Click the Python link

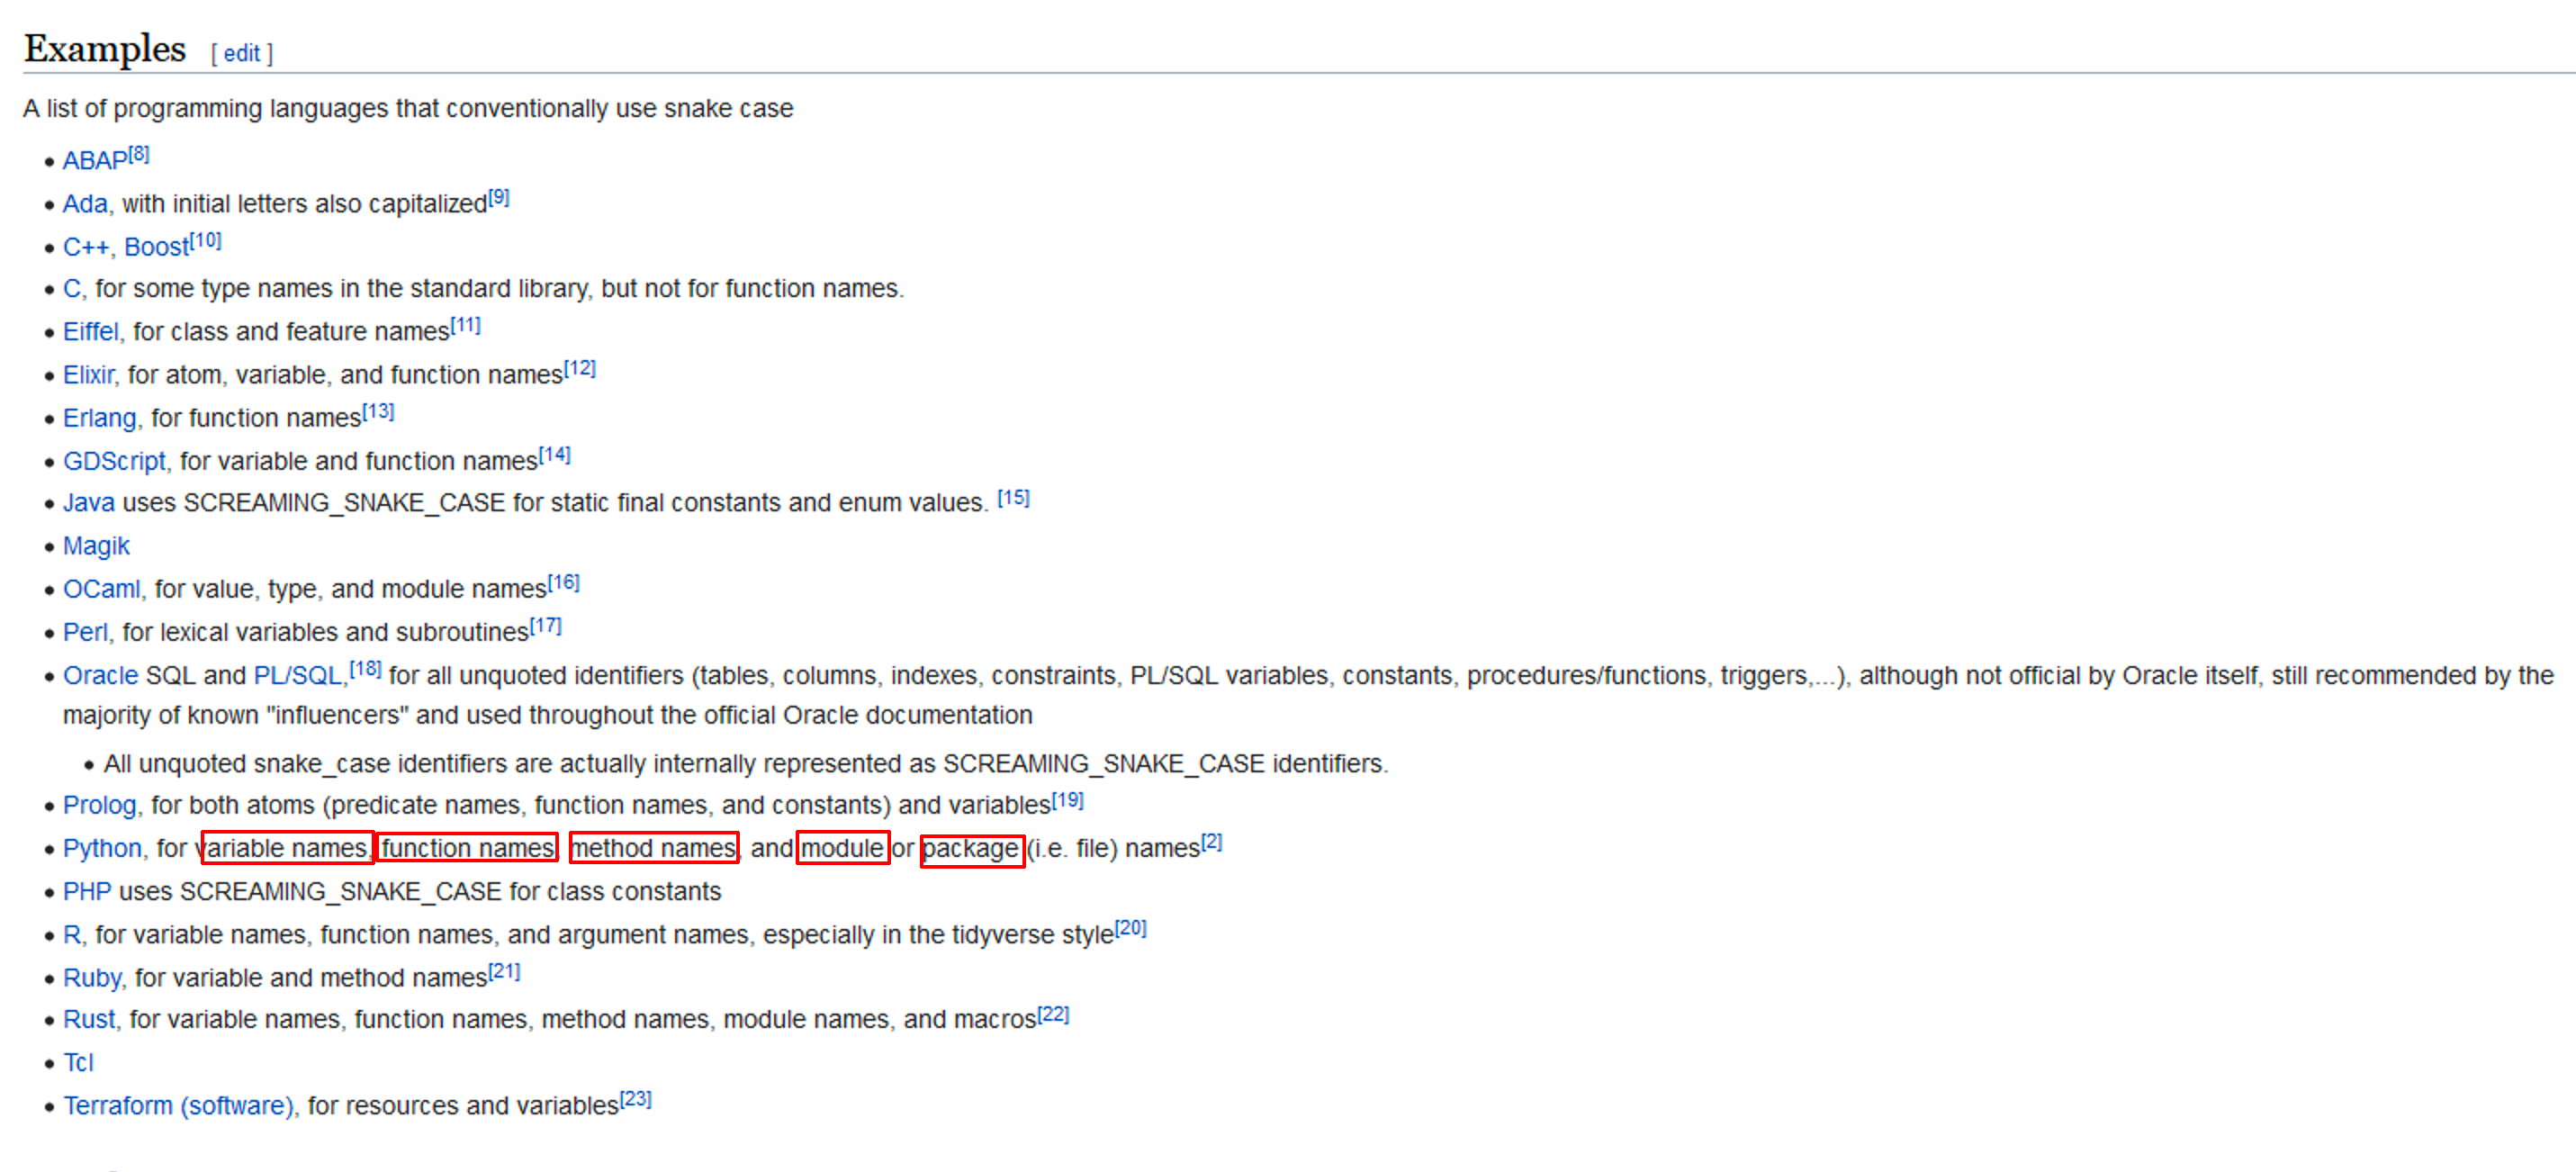coord(102,848)
